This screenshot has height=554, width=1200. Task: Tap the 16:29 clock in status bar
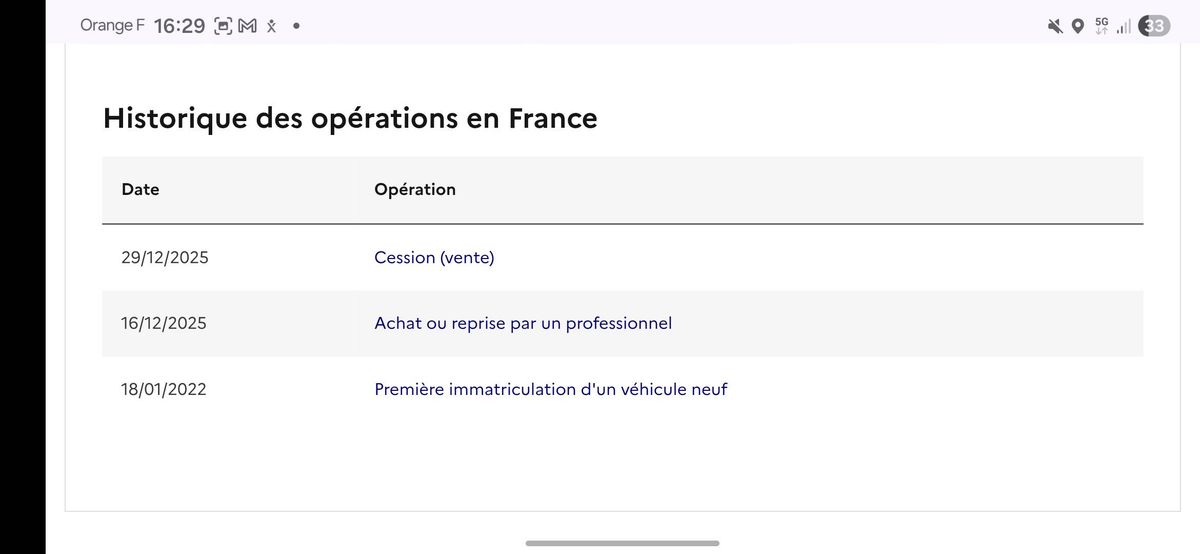click(180, 26)
